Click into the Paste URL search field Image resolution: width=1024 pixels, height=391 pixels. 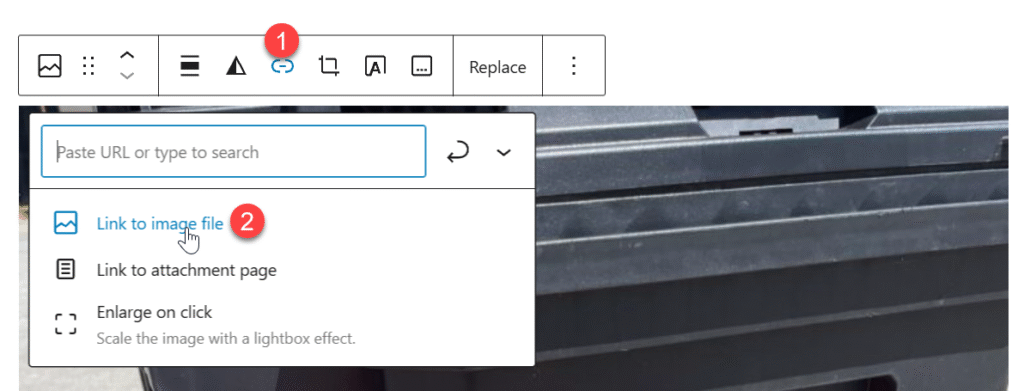pos(234,151)
